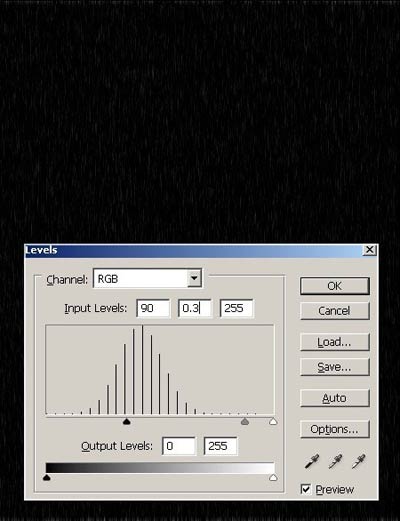Grab the black input shadow slider
The width and height of the screenshot is (400, 521).
(x=126, y=422)
